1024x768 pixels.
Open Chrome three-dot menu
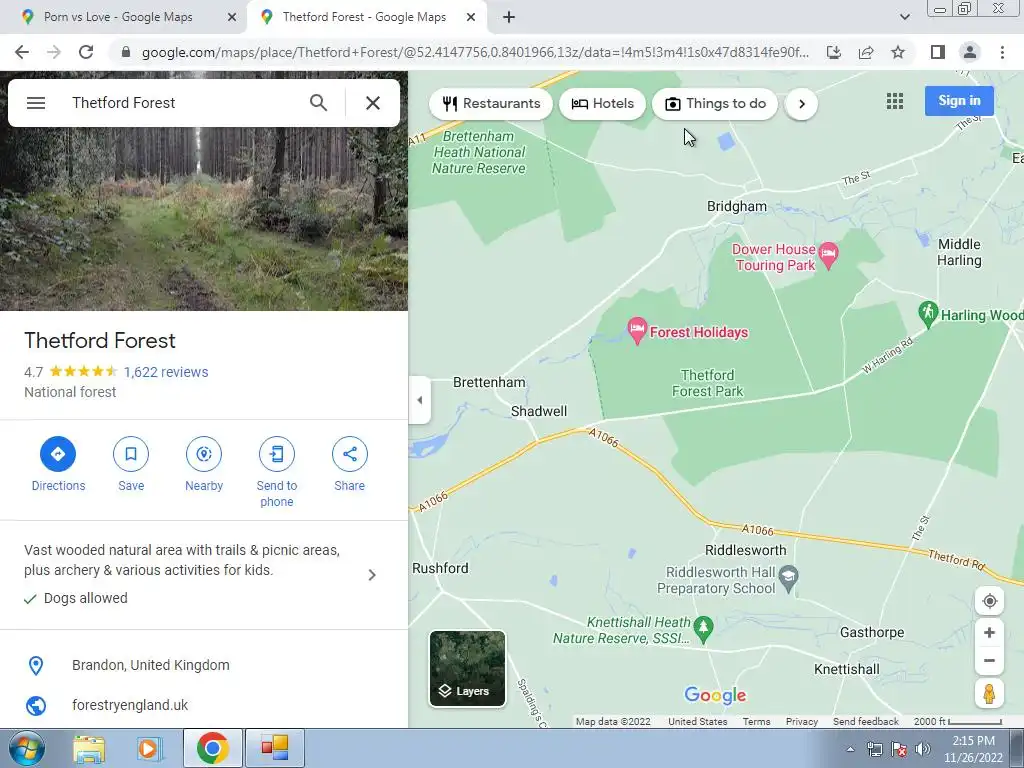coord(1002,52)
